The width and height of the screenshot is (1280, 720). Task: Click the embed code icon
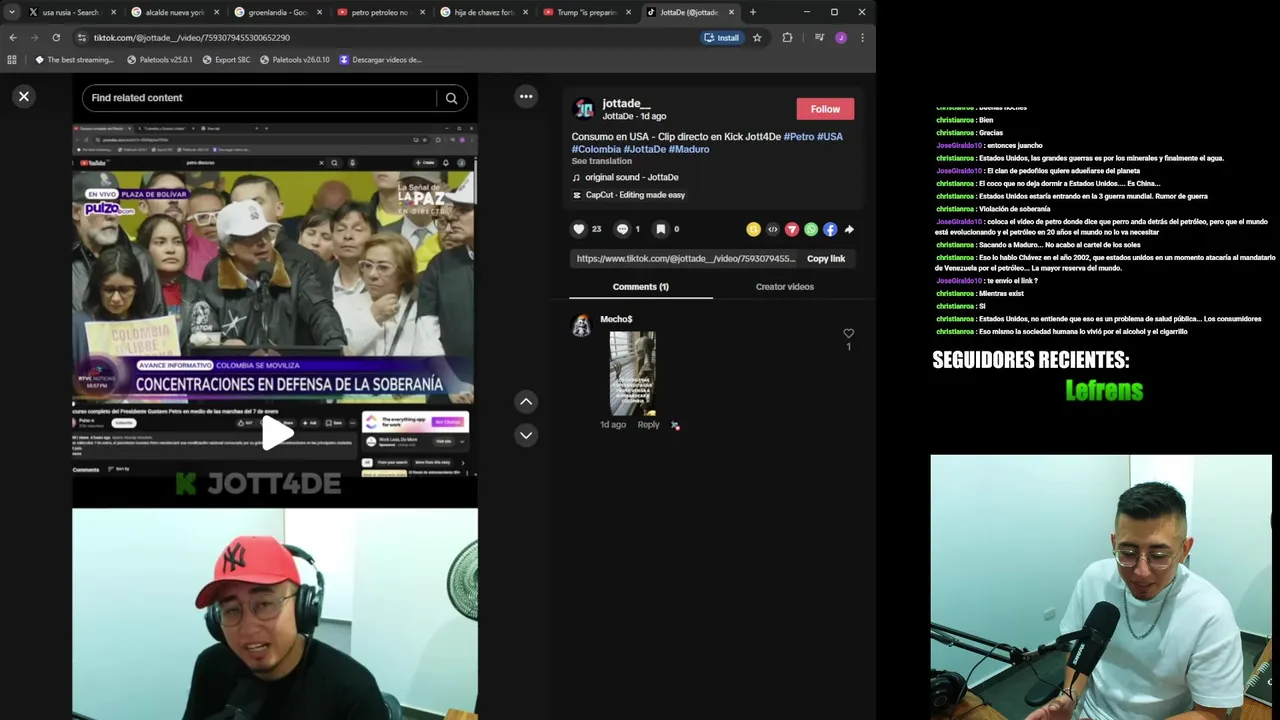pyautogui.click(x=772, y=229)
